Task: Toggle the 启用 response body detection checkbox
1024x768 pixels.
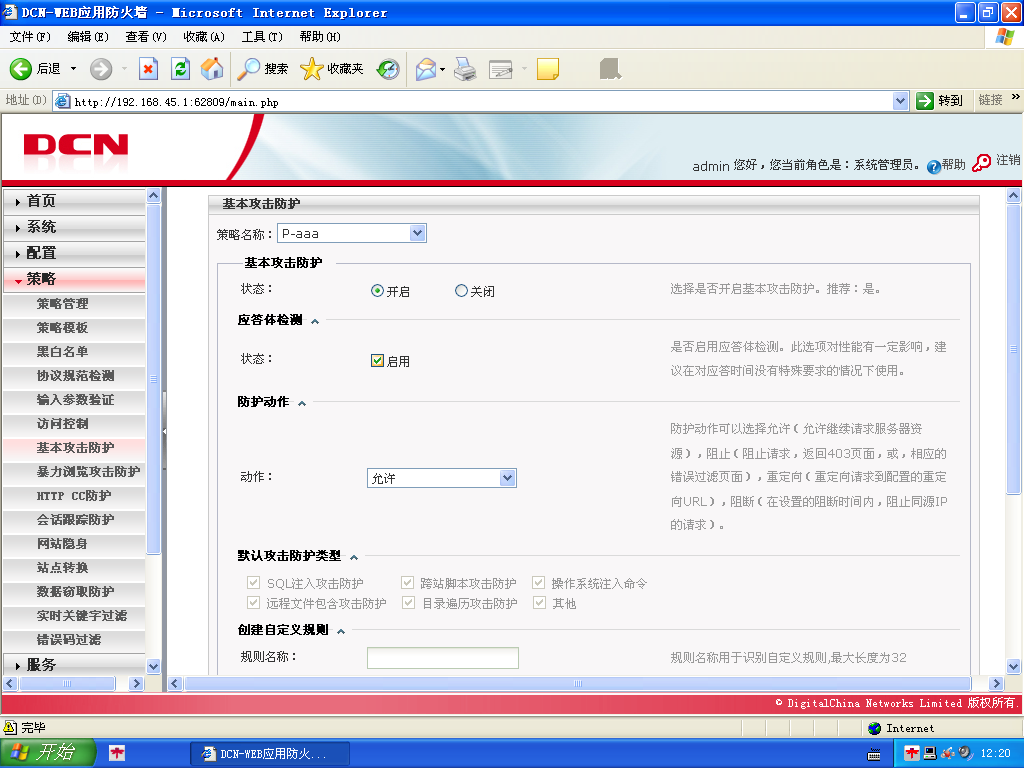Action: click(x=377, y=360)
